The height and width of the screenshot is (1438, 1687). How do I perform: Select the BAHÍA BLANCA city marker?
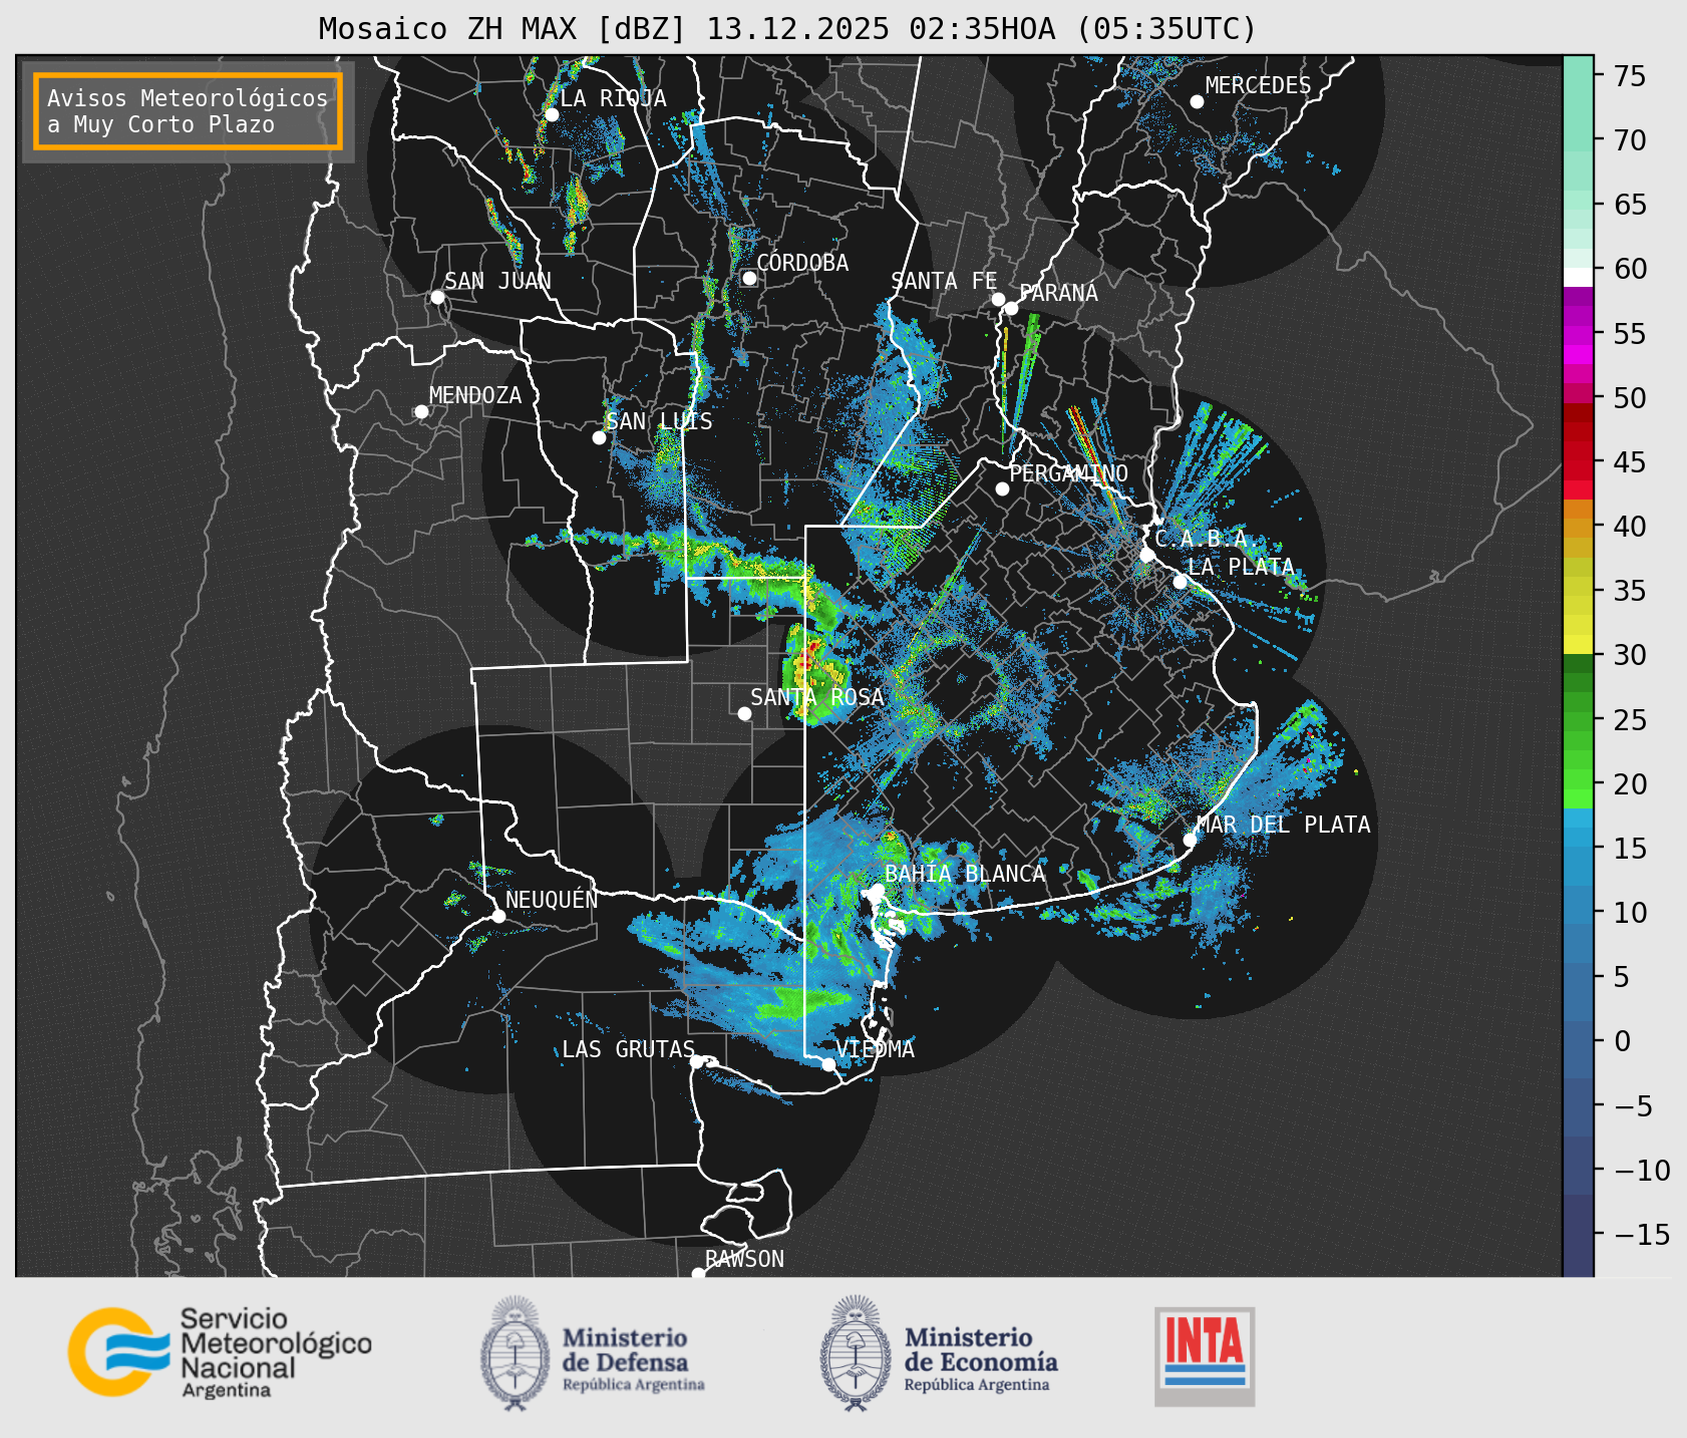click(x=877, y=889)
